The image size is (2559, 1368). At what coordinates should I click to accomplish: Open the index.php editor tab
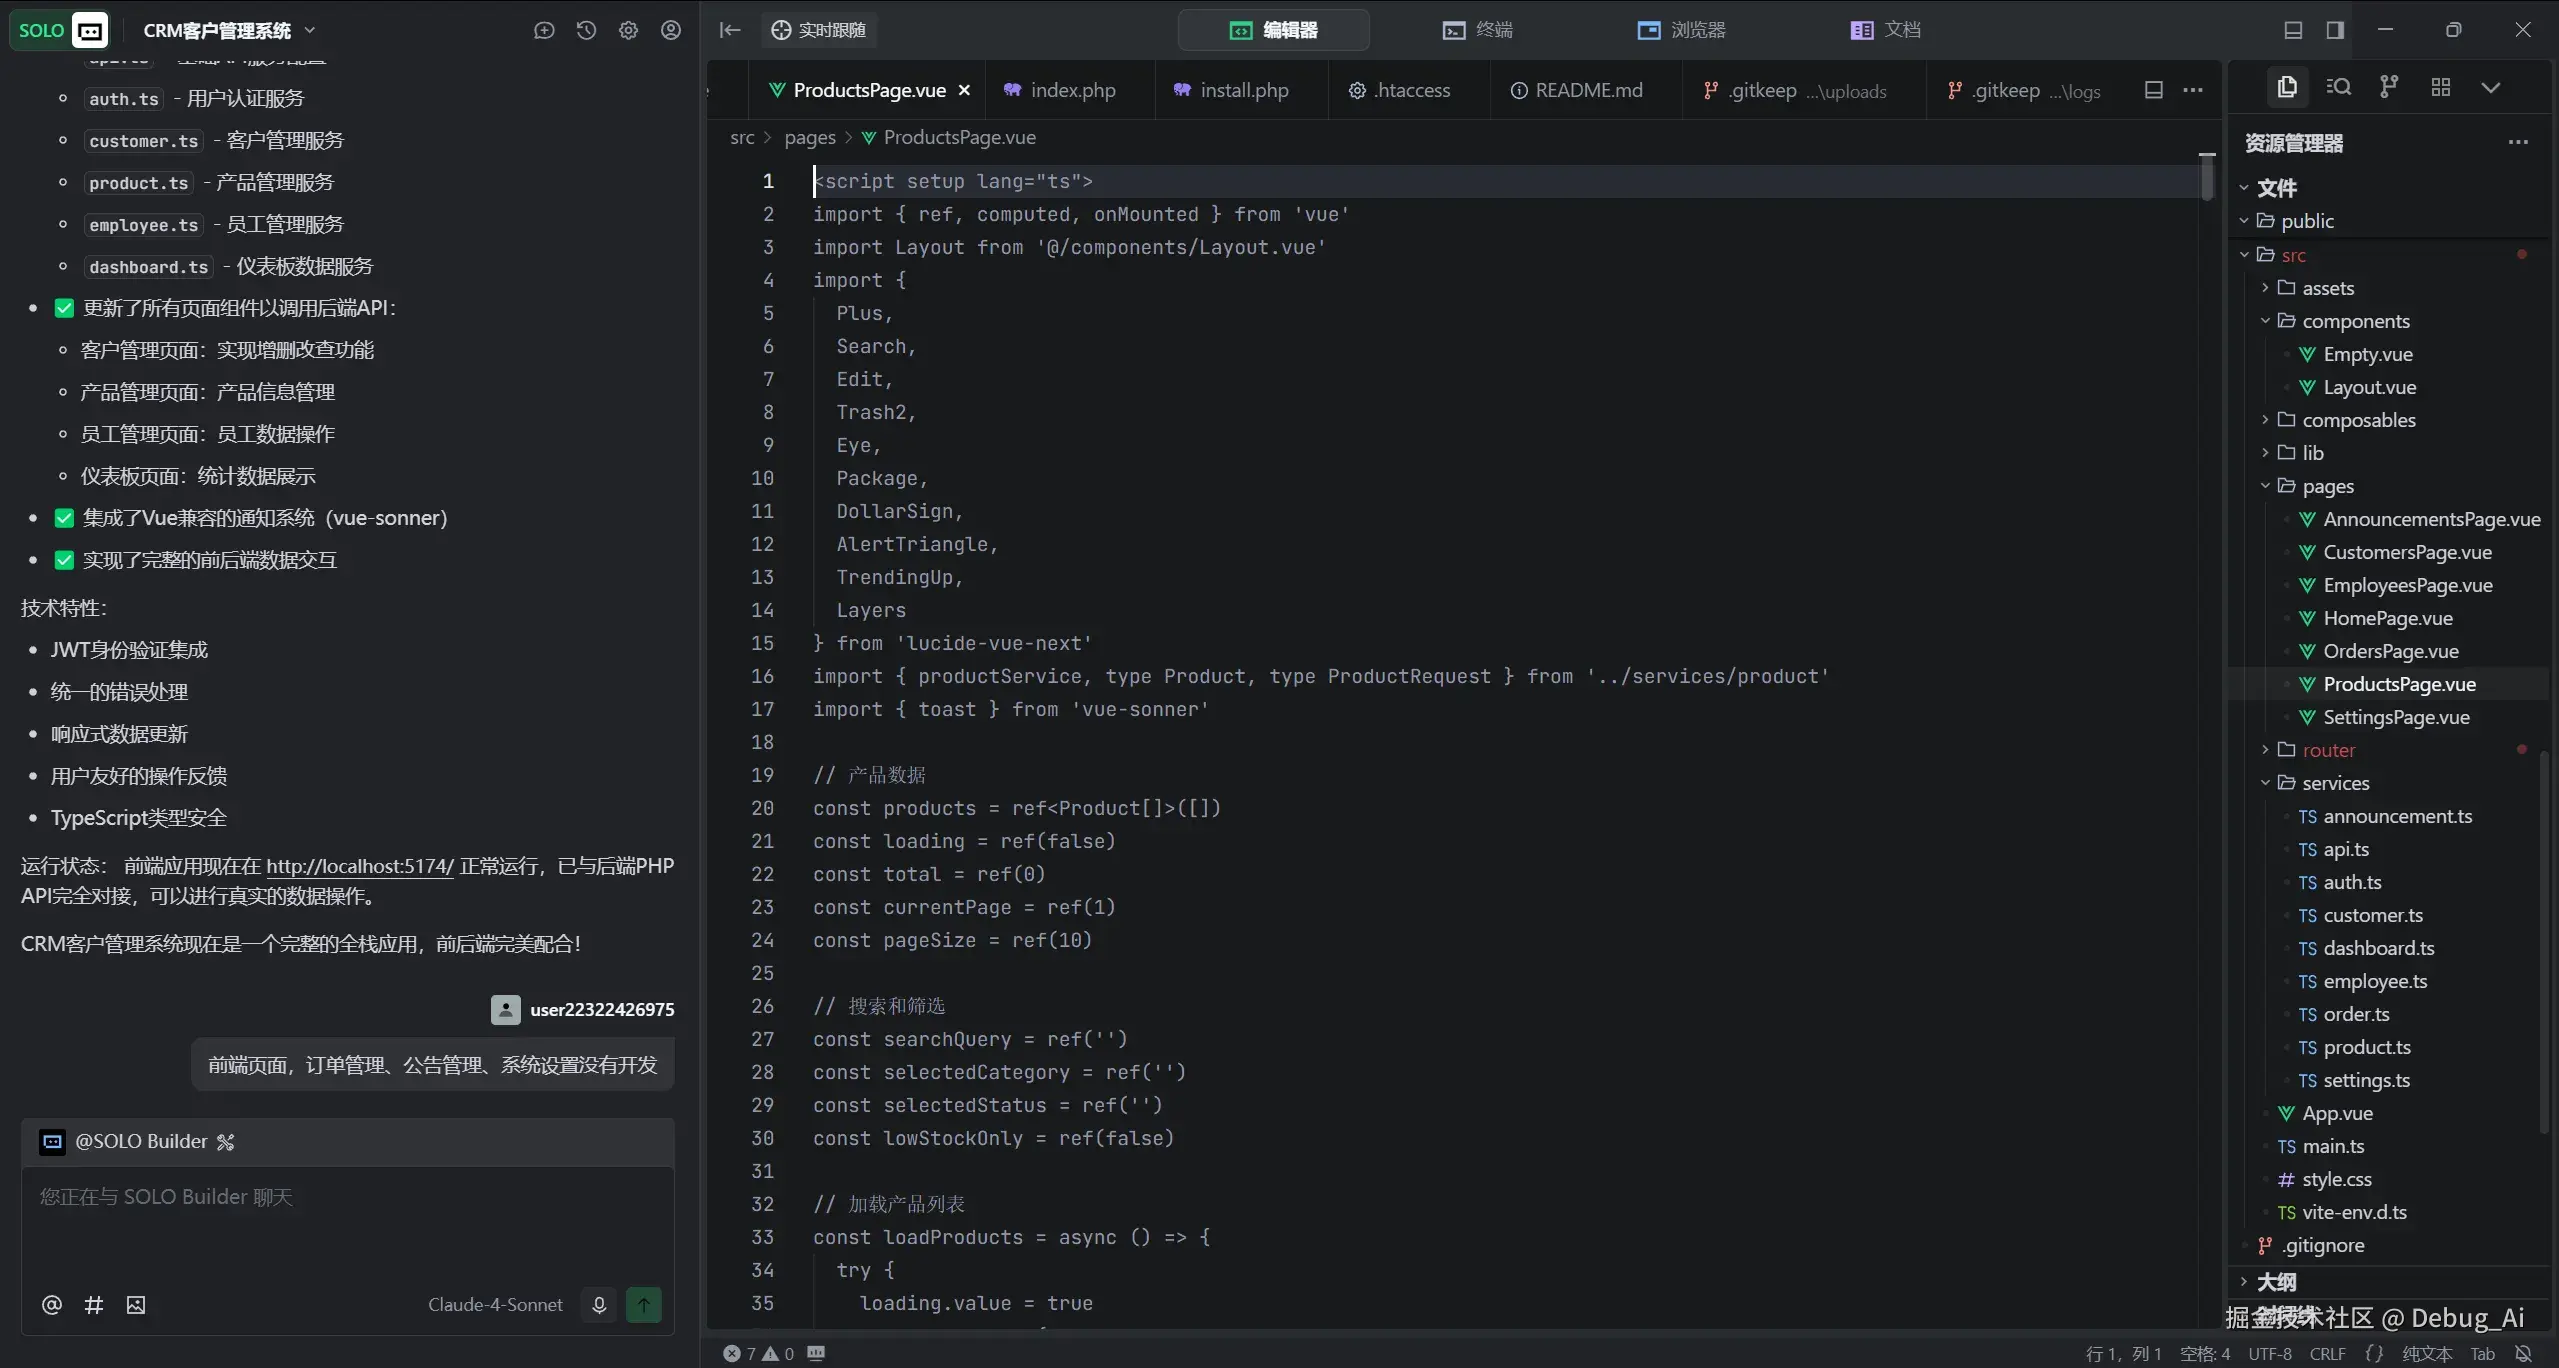pyautogui.click(x=1072, y=90)
